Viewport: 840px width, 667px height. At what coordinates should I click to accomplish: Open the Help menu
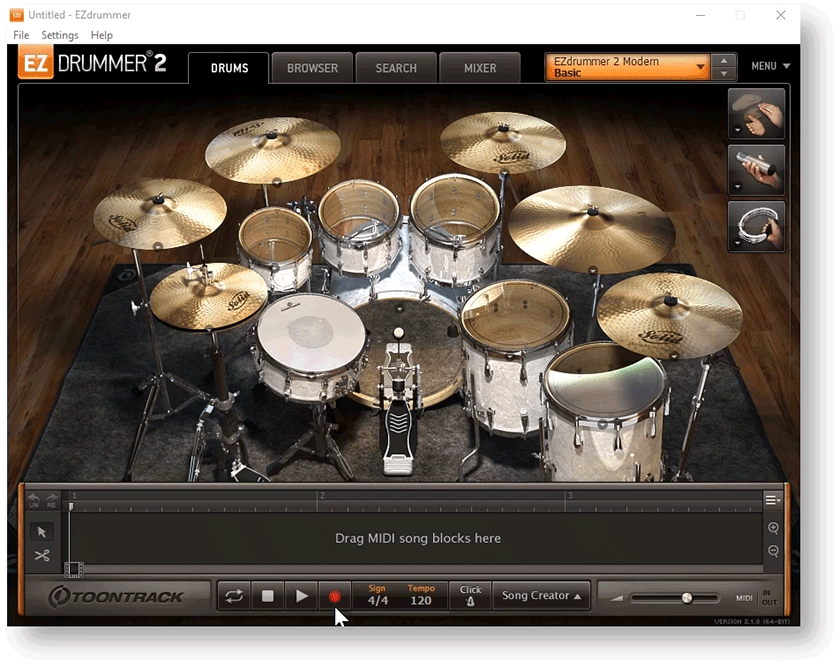pos(101,35)
